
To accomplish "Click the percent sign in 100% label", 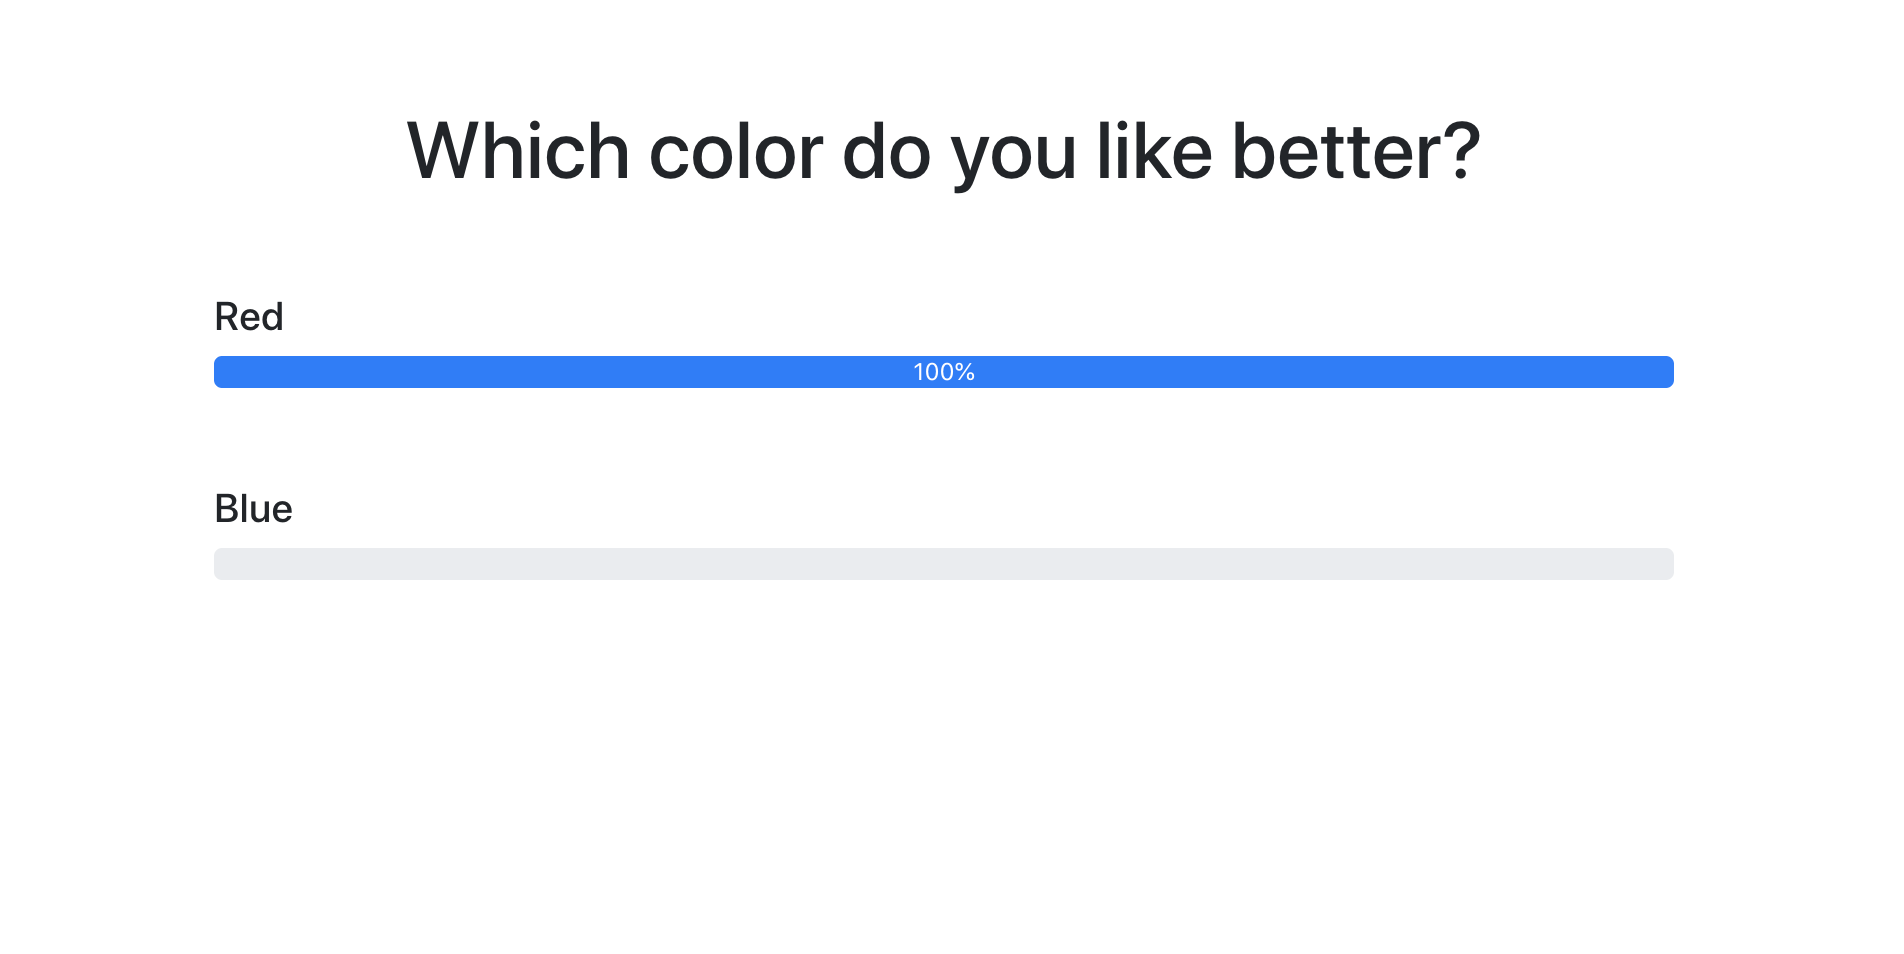I will (966, 372).
